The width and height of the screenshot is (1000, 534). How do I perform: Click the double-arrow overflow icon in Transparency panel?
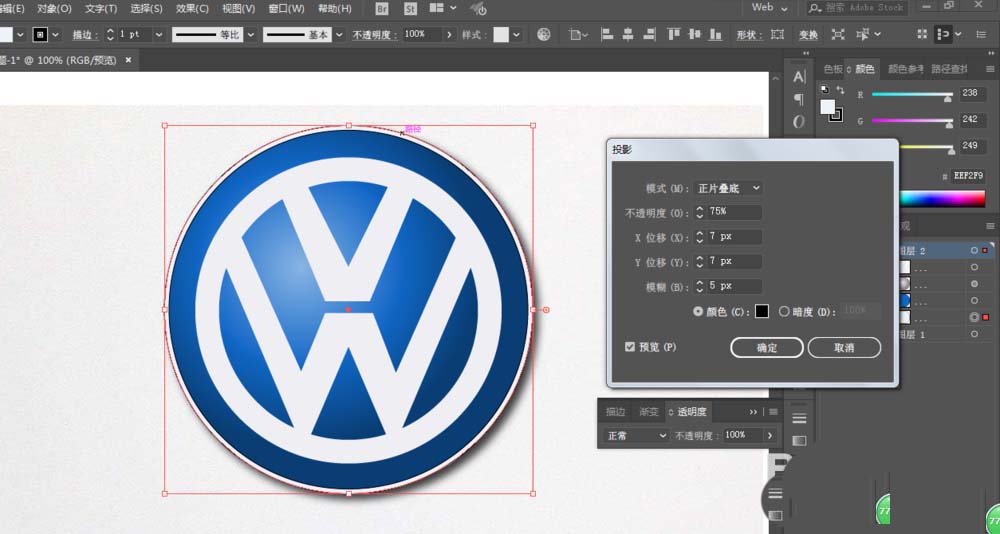click(x=753, y=412)
